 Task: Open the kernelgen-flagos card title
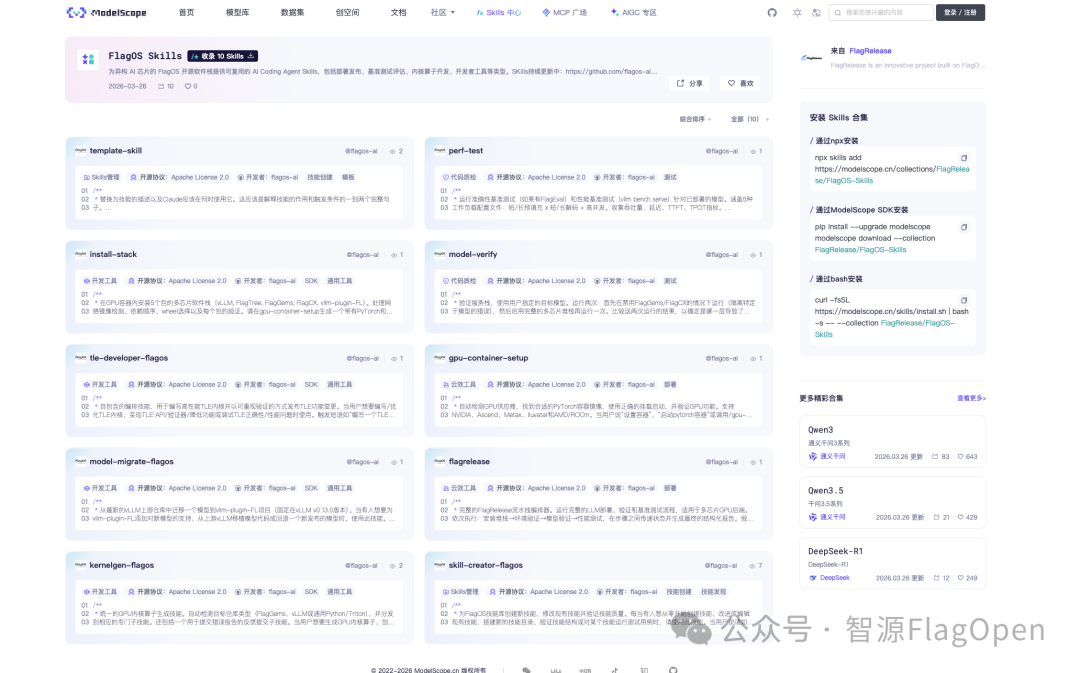(122, 566)
